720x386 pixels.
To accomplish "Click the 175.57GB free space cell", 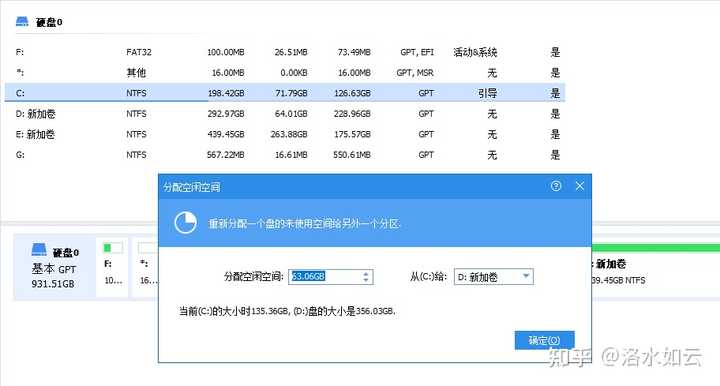I will (x=352, y=134).
